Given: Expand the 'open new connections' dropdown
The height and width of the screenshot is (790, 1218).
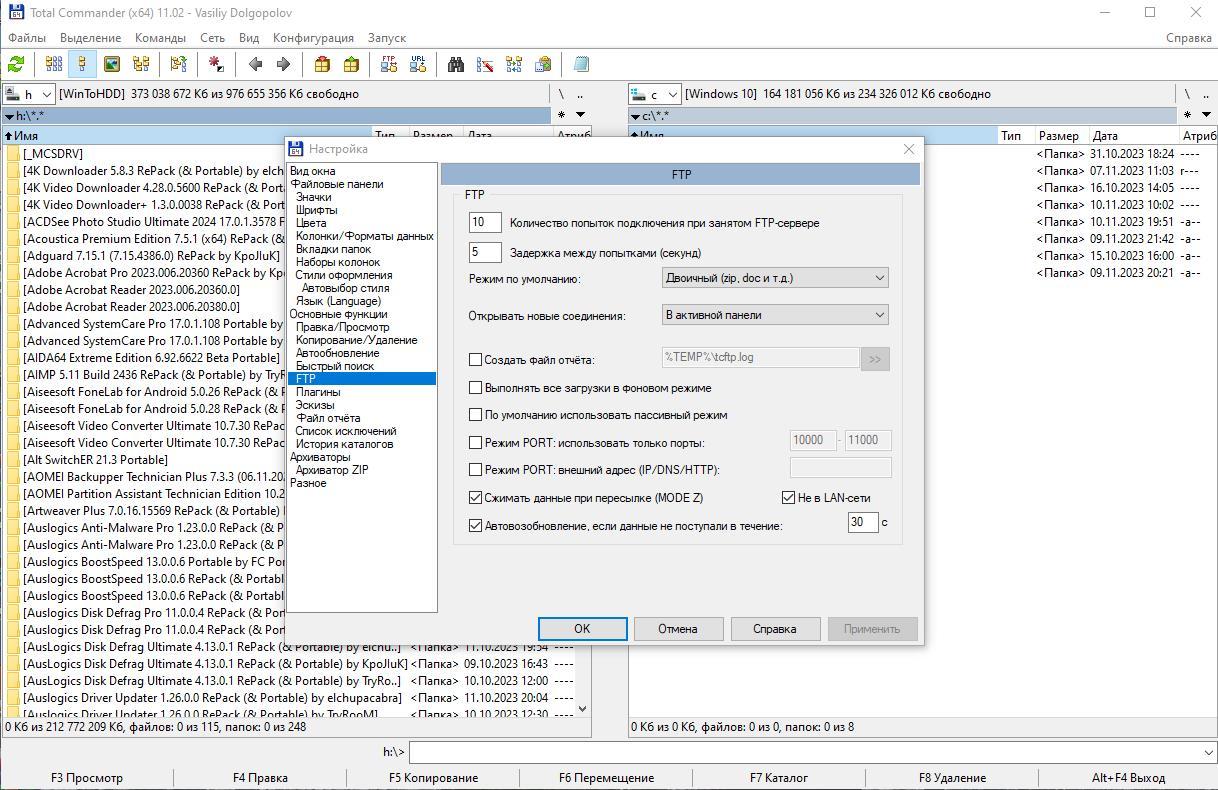Looking at the screenshot, I should pos(775,315).
